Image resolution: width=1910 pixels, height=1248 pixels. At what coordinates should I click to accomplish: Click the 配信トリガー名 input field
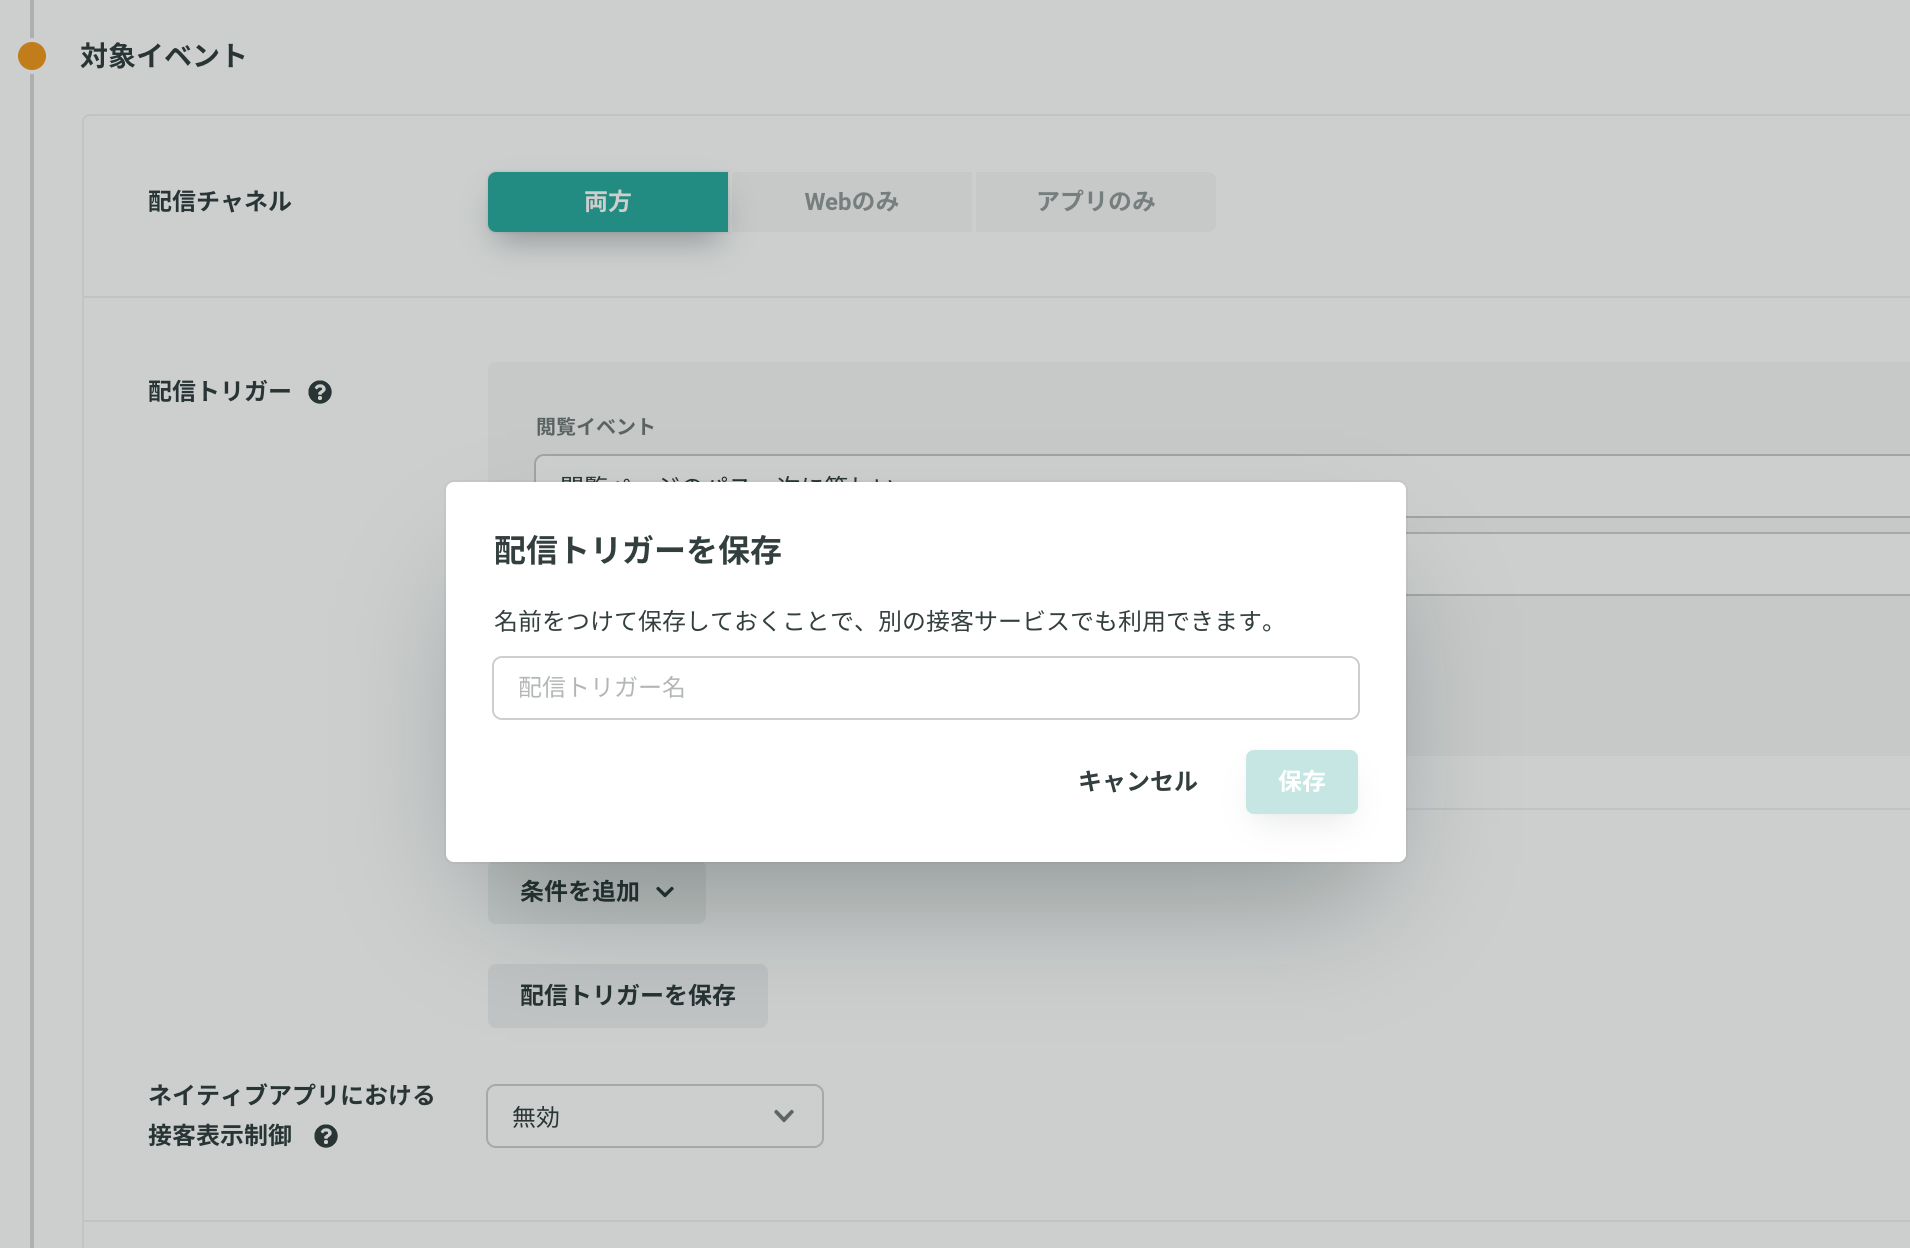point(925,688)
